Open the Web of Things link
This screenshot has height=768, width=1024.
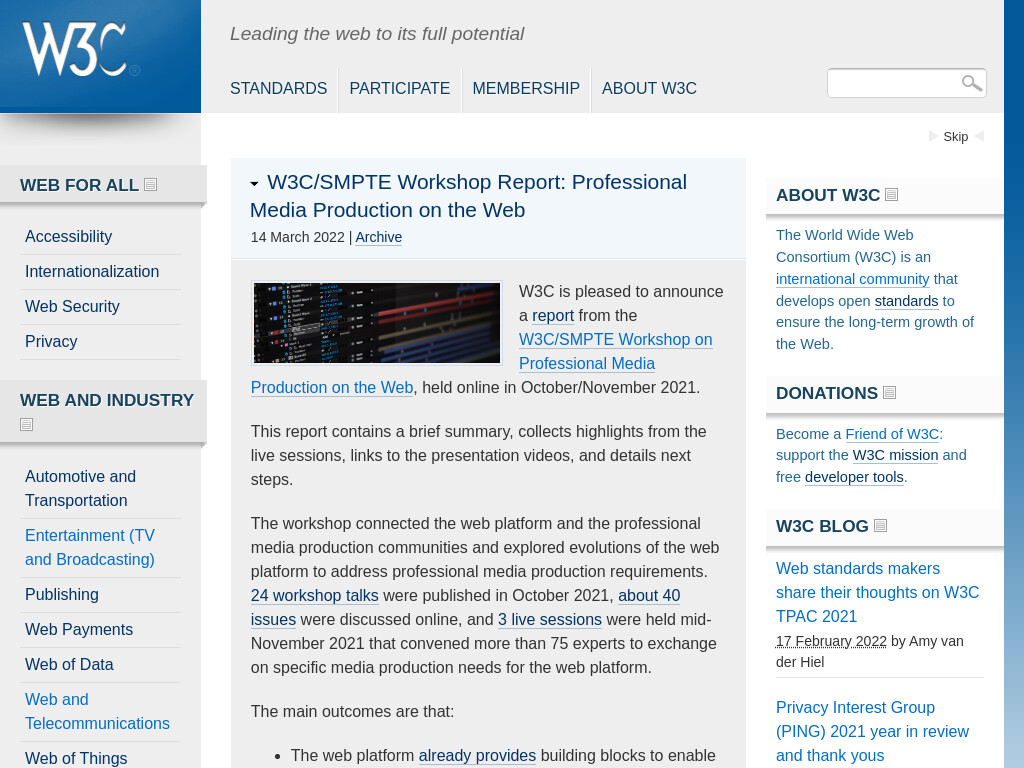click(x=76, y=758)
